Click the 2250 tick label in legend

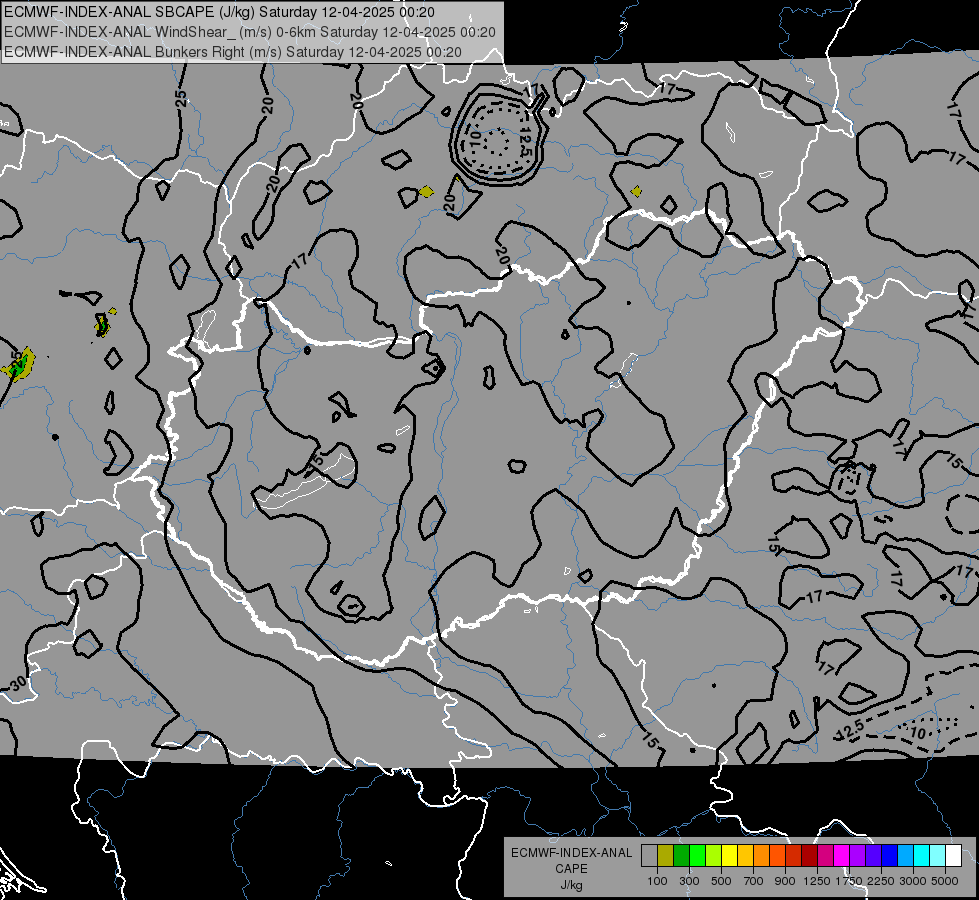(880, 881)
